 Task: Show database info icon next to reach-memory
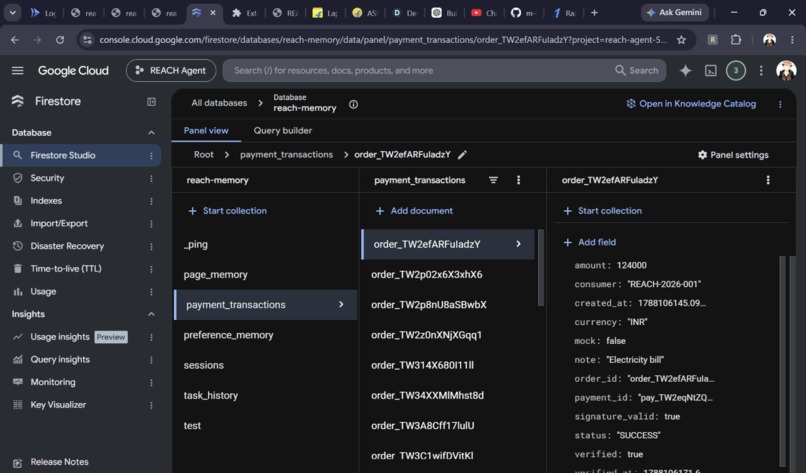tap(353, 104)
